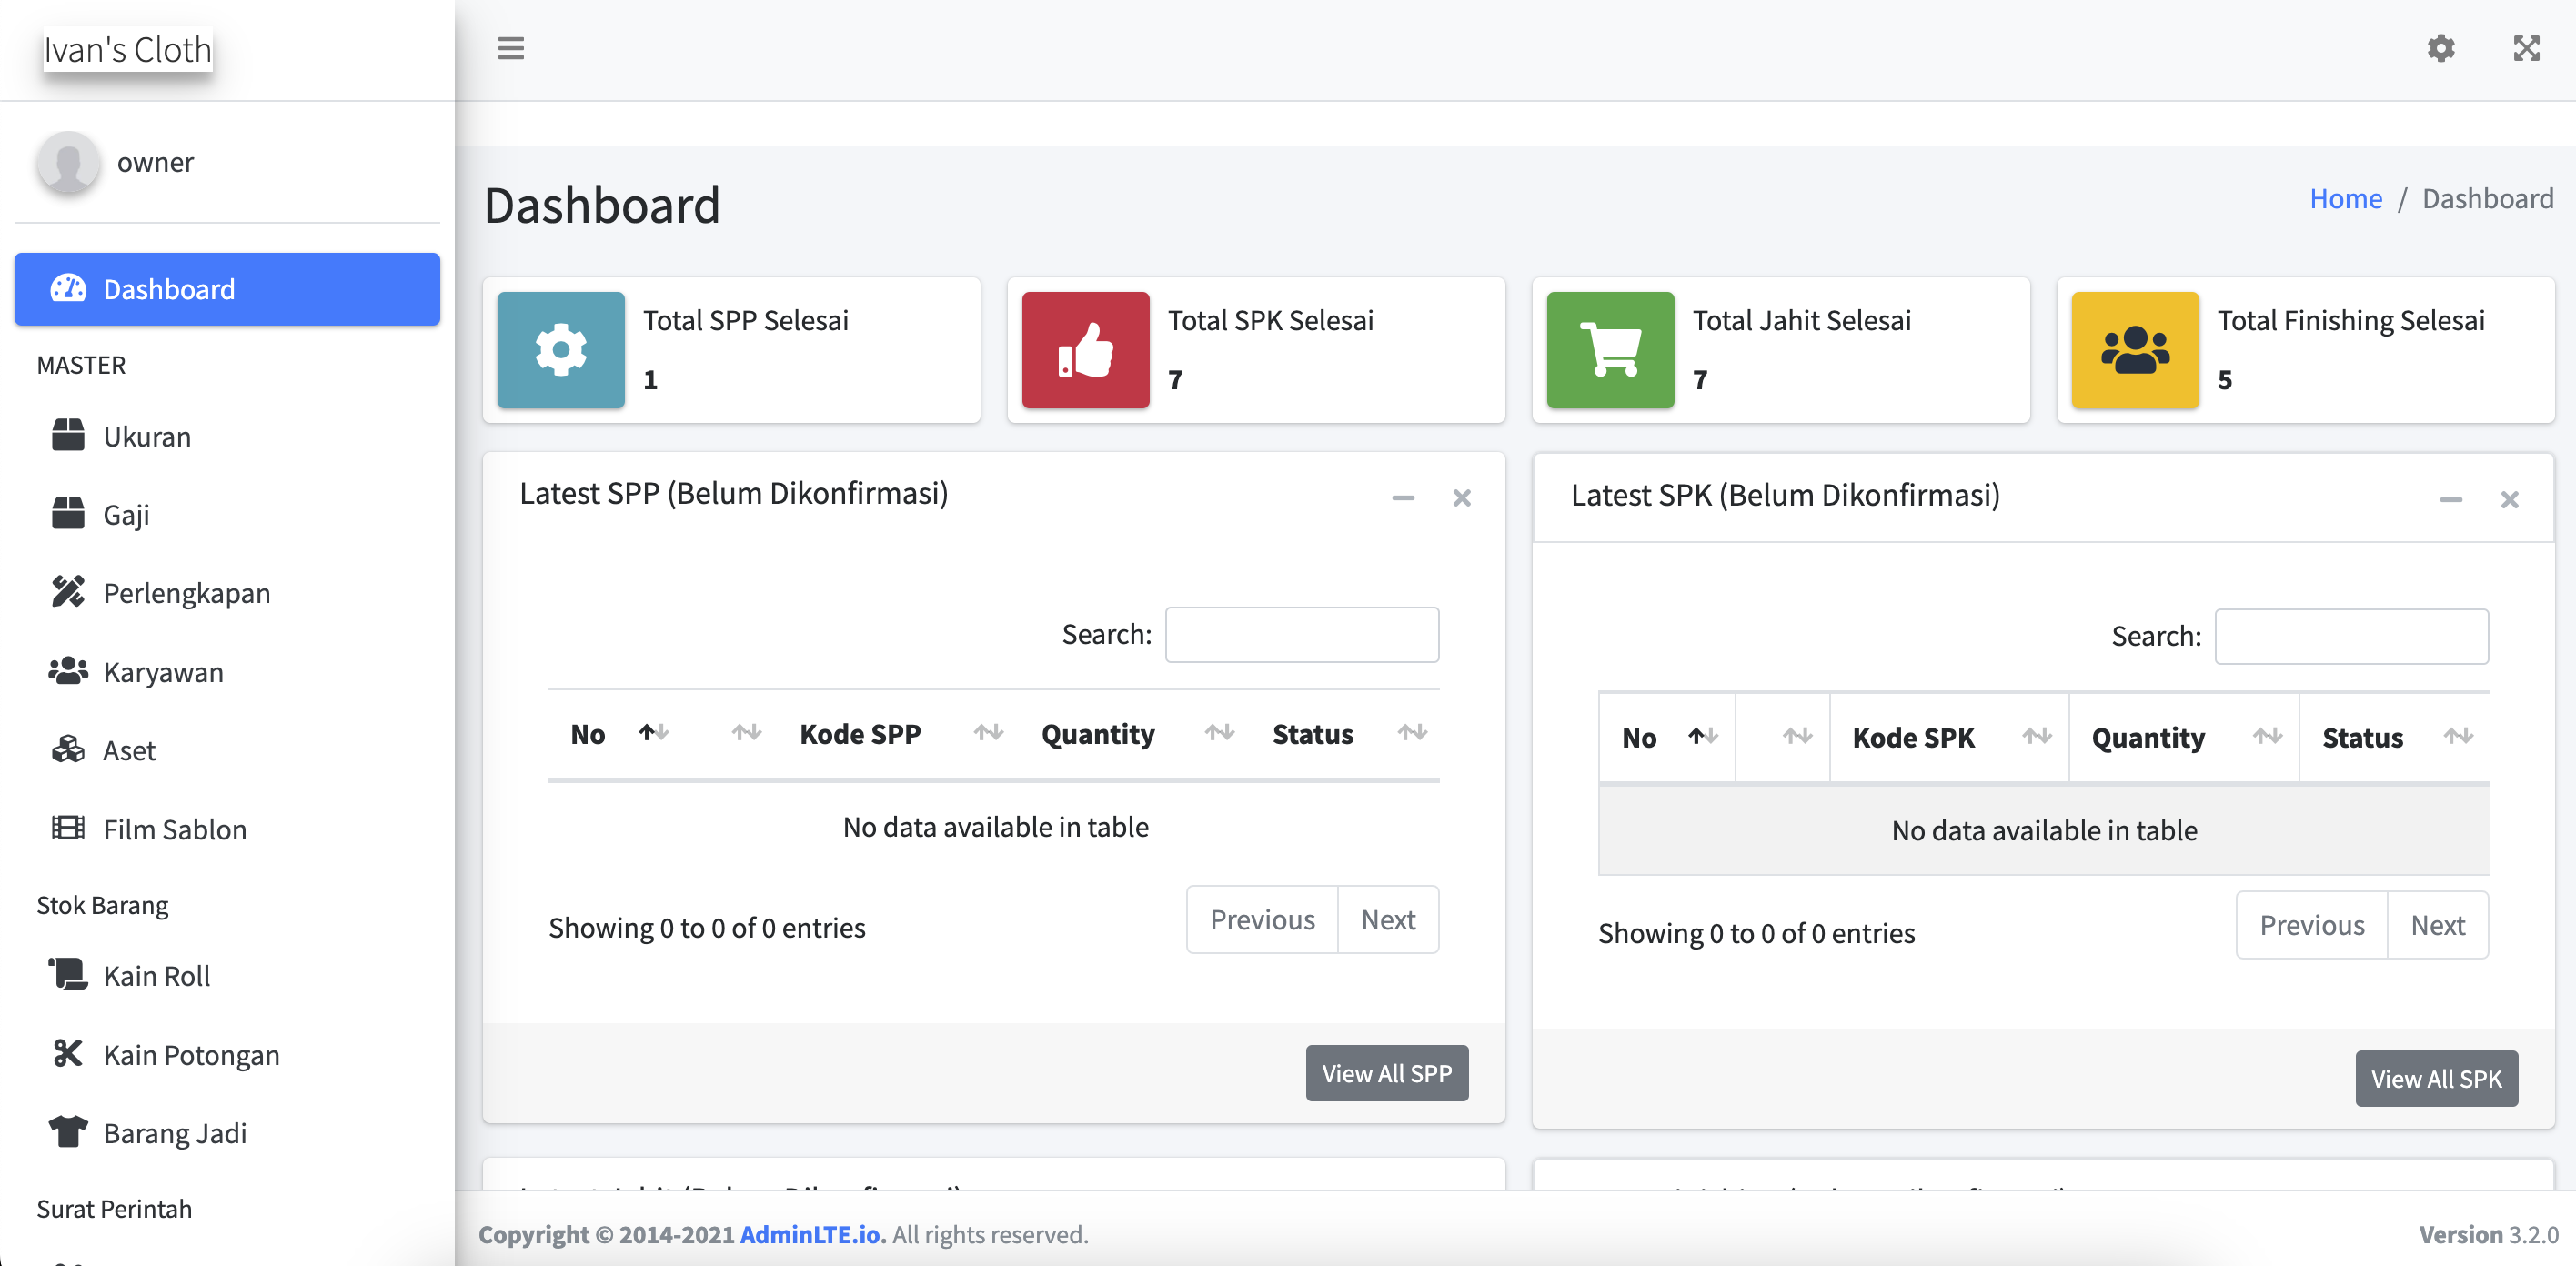
Task: Sort SPP table by Quantity column
Action: [x=1097, y=733]
